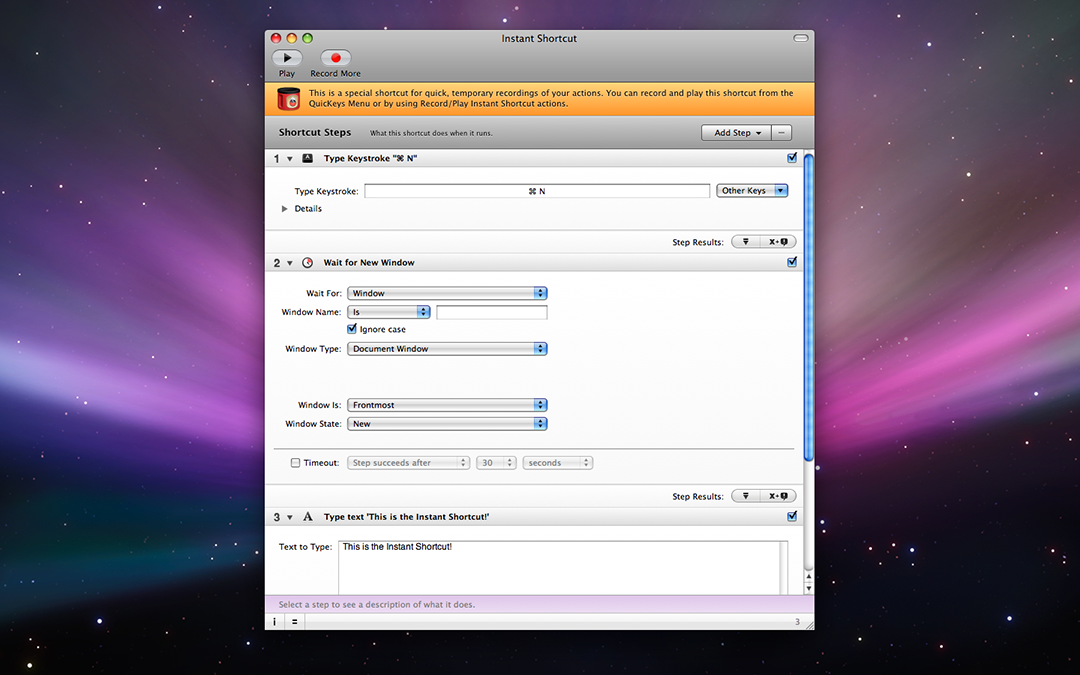Click the Type Keystroke field showing ⌘ N

[x=537, y=191]
